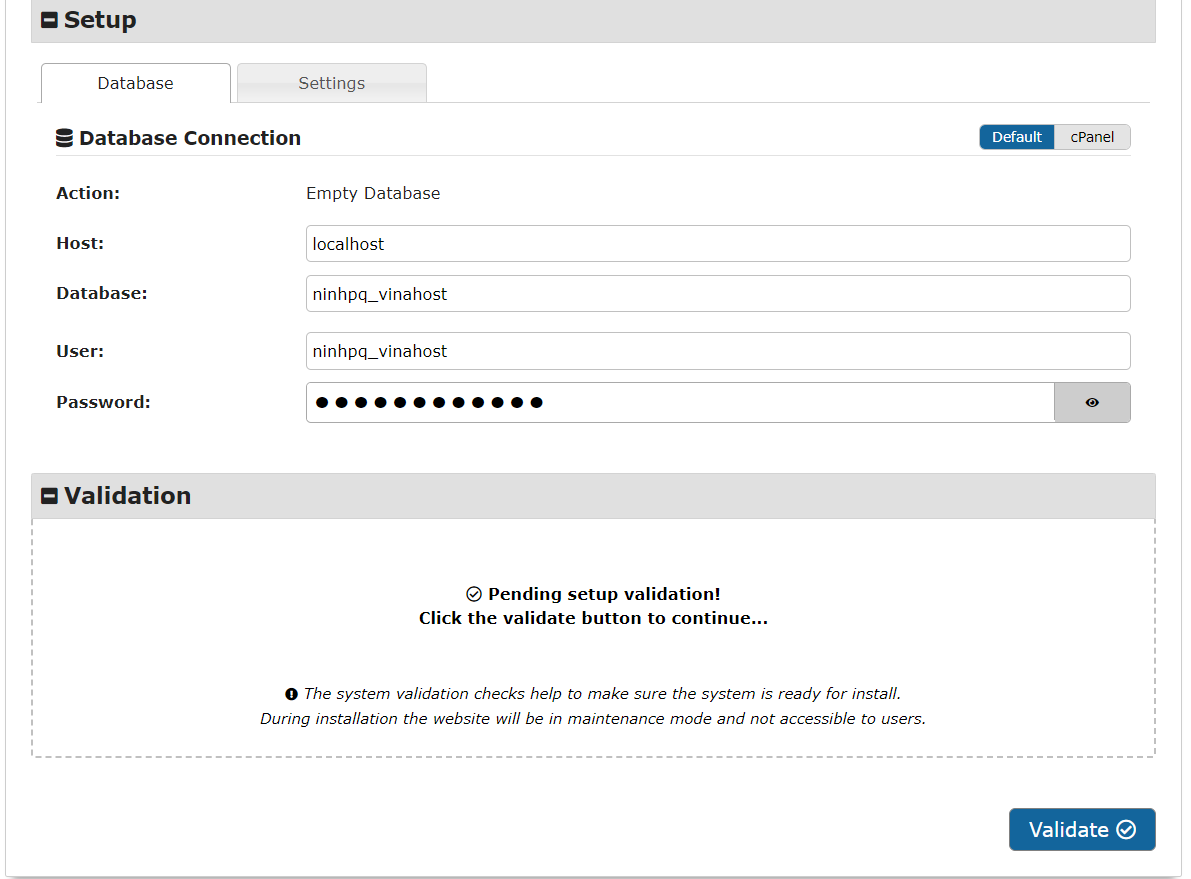The image size is (1191, 879).
Task: Click the Validation section title
Action: [x=127, y=496]
